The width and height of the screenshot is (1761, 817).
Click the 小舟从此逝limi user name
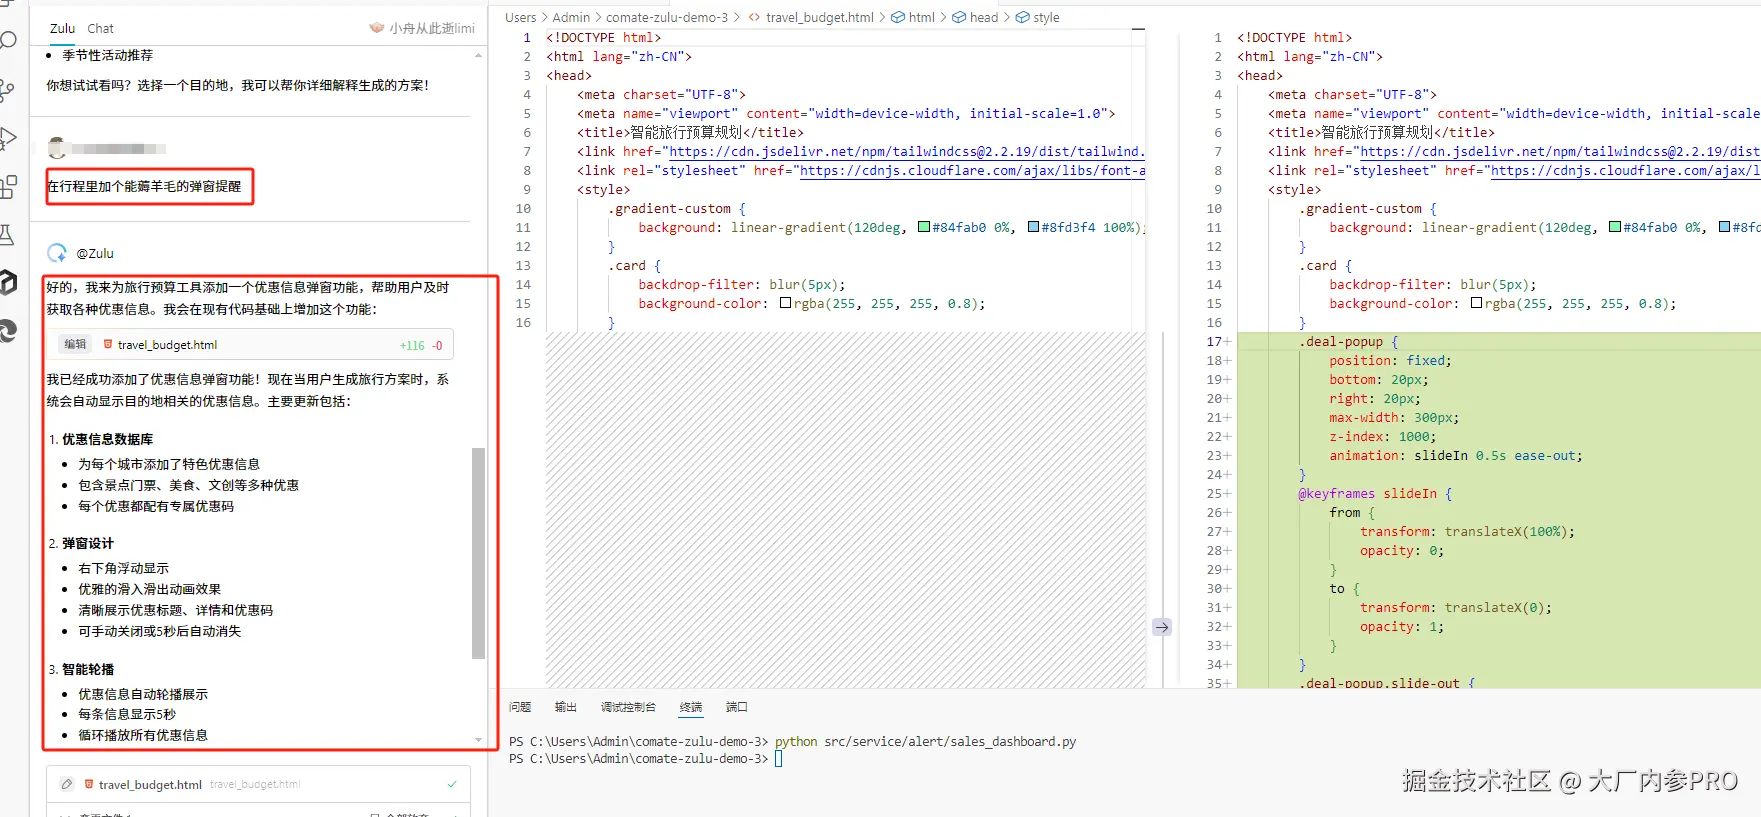(x=432, y=28)
